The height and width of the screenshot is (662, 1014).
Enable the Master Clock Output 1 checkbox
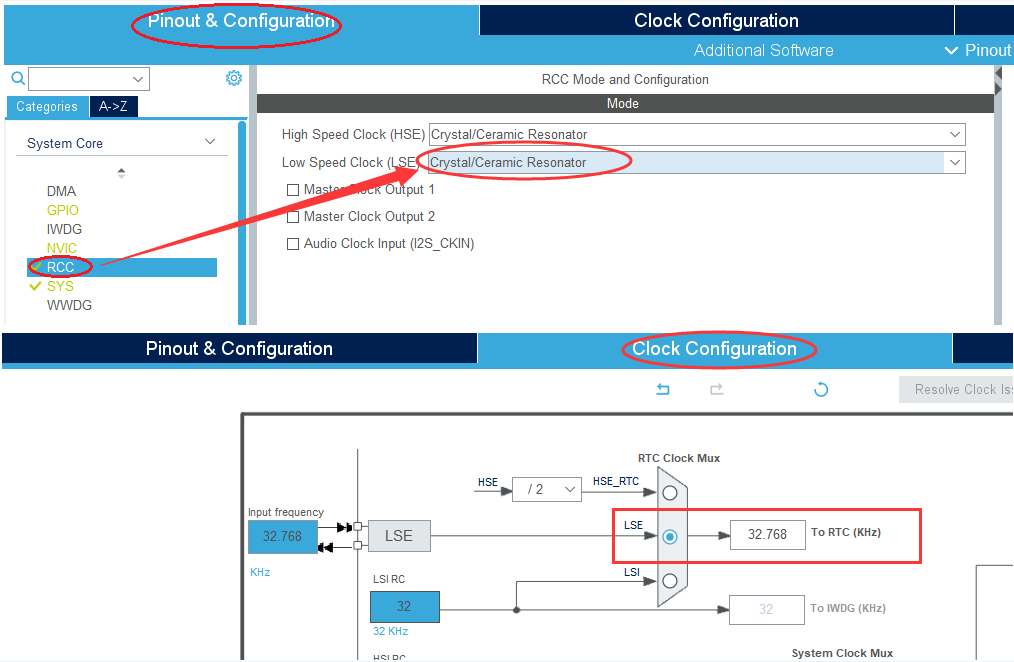[x=293, y=189]
